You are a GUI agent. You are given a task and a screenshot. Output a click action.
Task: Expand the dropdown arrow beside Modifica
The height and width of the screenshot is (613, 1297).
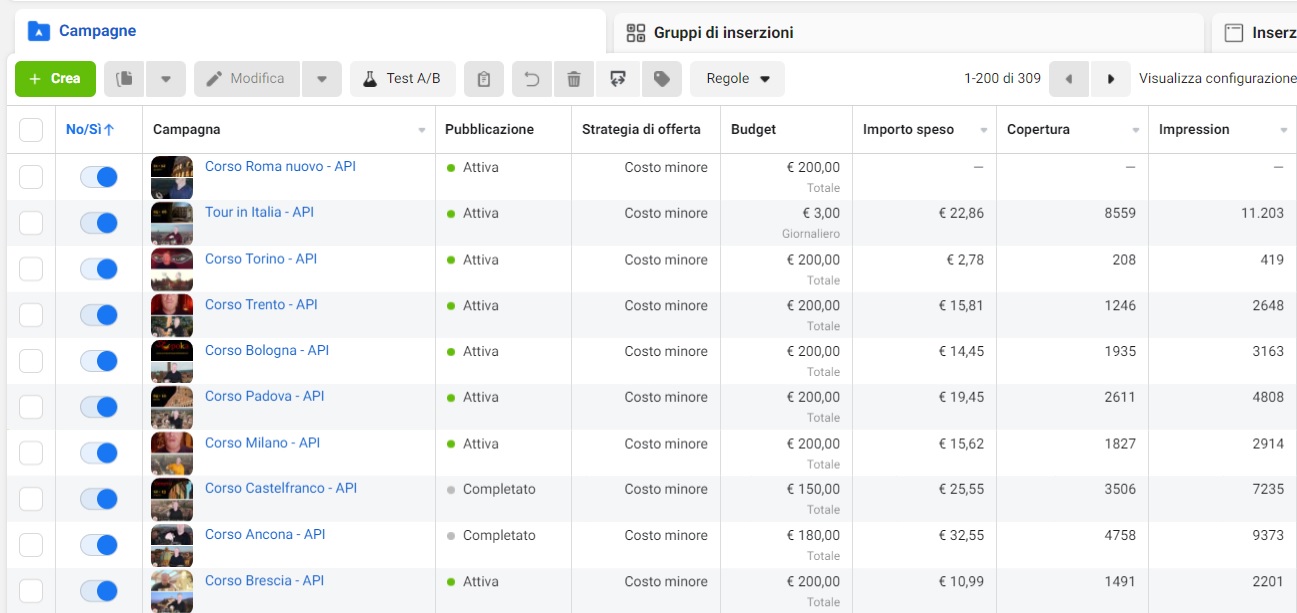pyautogui.click(x=322, y=79)
